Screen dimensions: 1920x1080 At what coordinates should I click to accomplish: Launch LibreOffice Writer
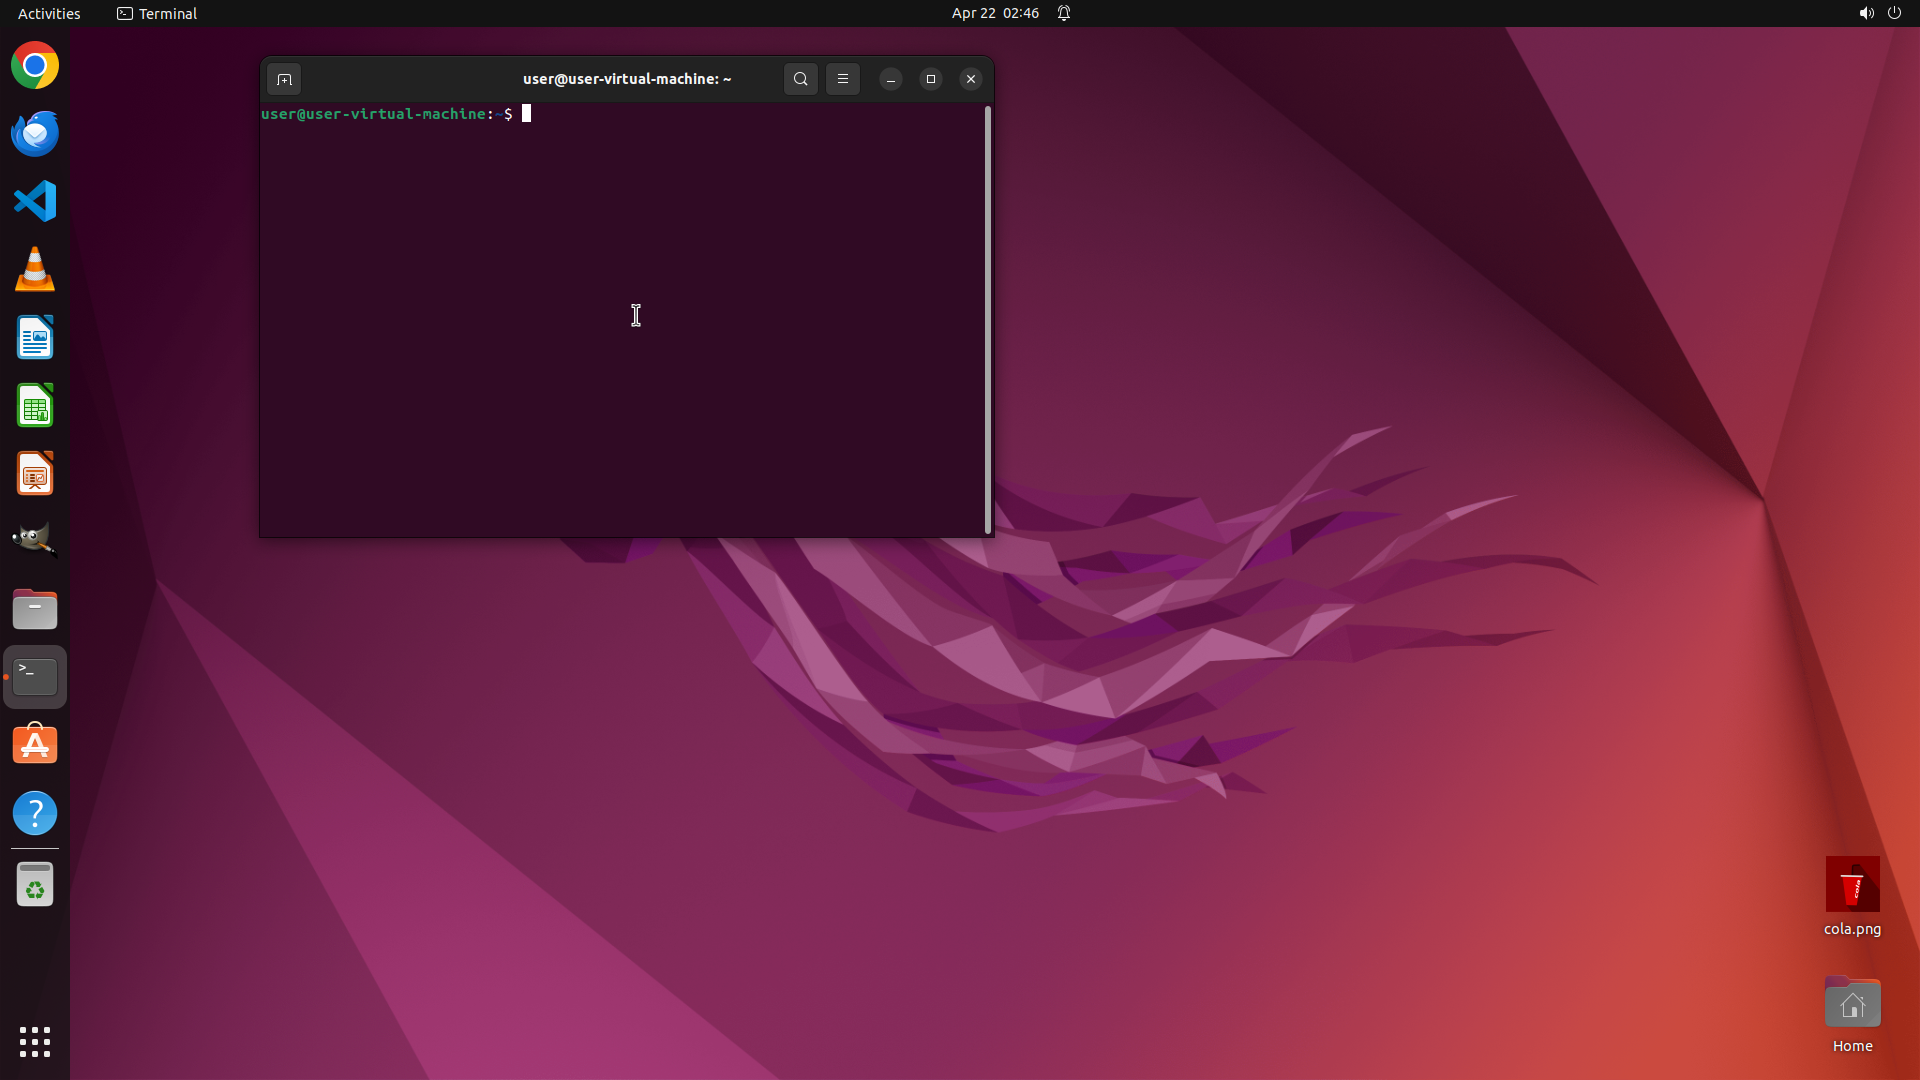[35, 338]
